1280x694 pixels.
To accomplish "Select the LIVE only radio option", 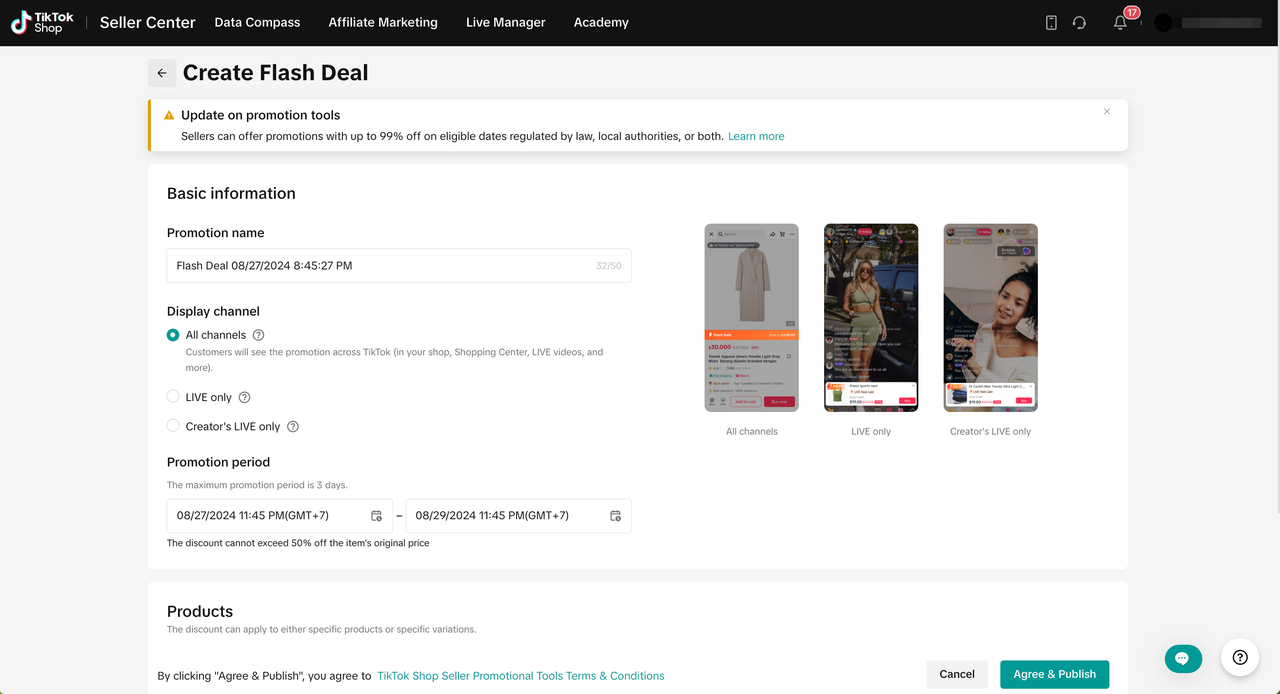I will 173,397.
